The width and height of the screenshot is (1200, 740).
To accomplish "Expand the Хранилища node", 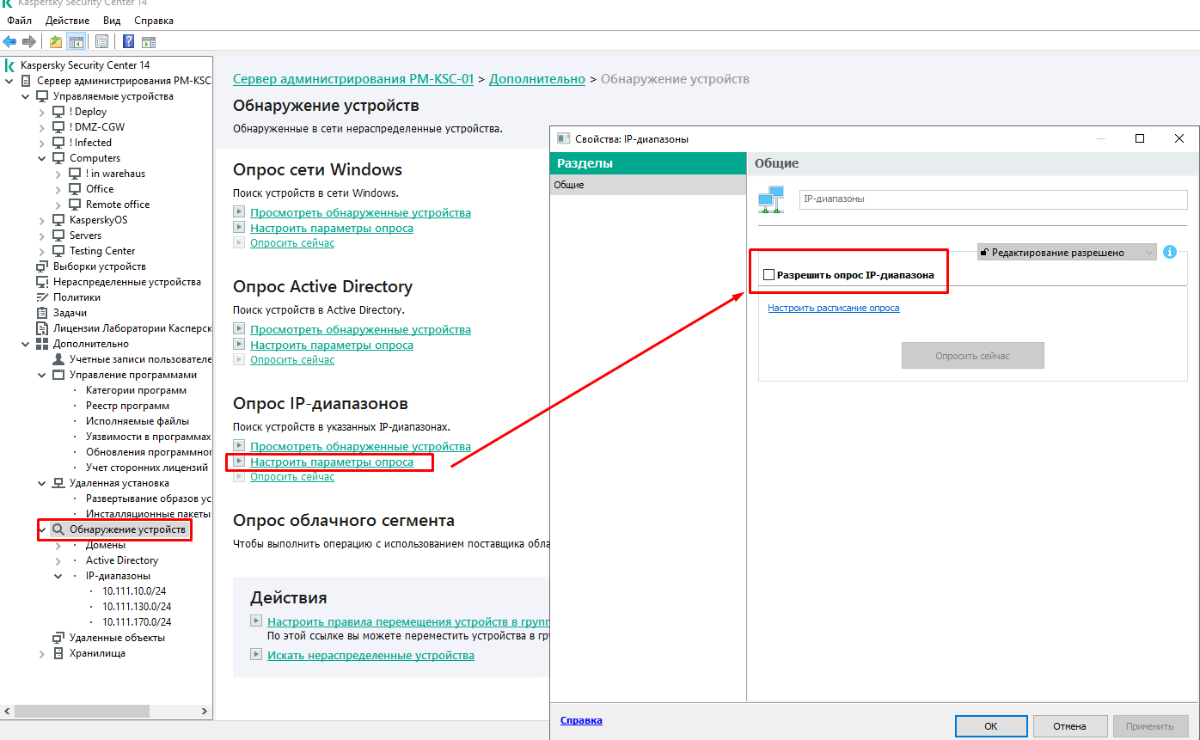I will pyautogui.click(x=41, y=653).
